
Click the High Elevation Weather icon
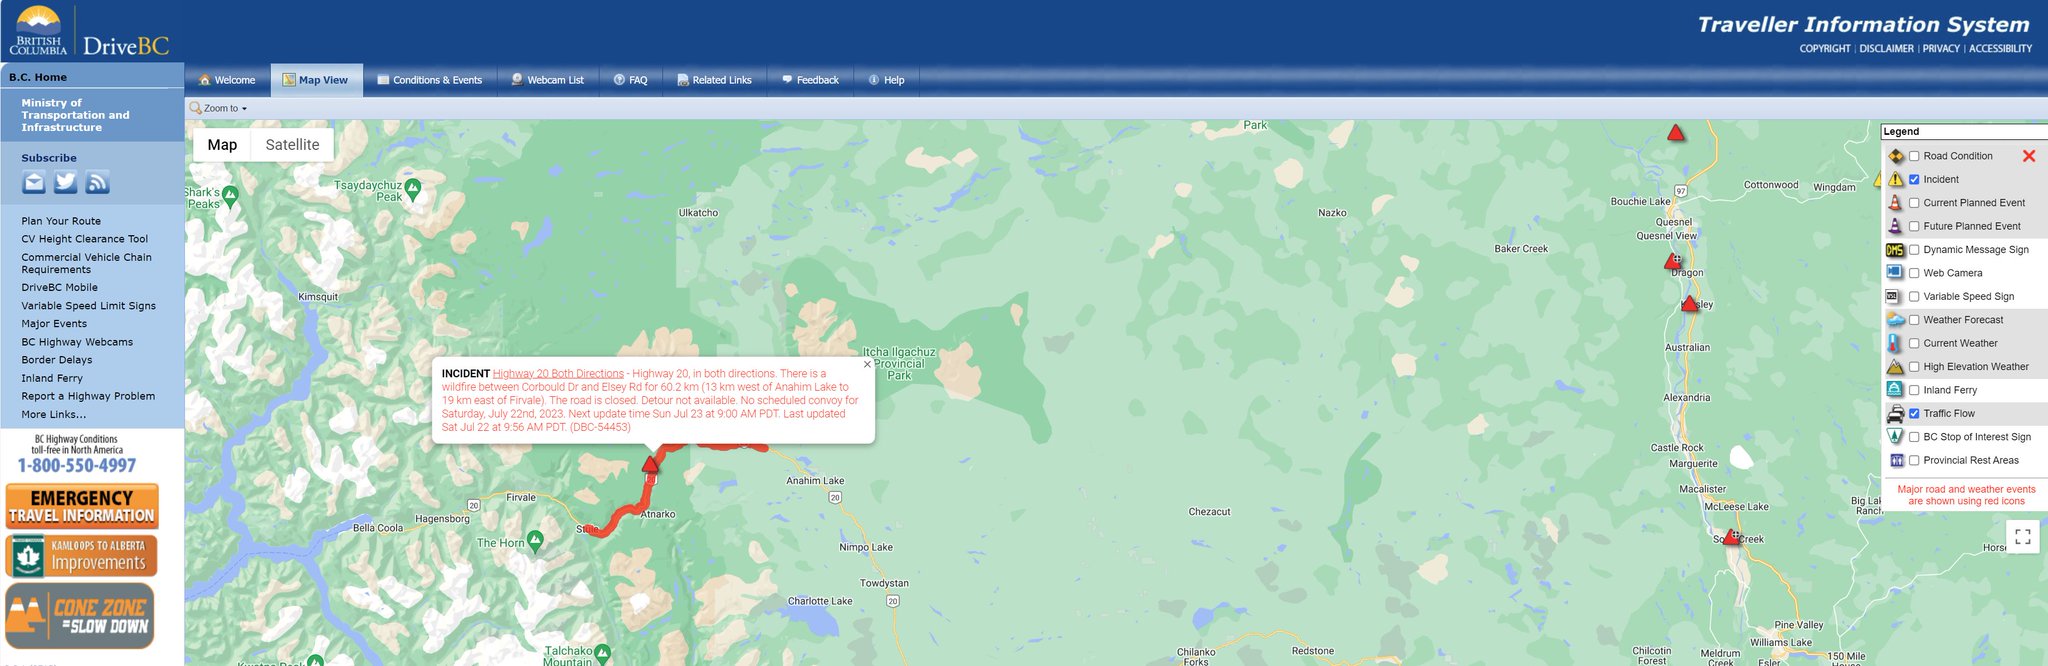1895,367
